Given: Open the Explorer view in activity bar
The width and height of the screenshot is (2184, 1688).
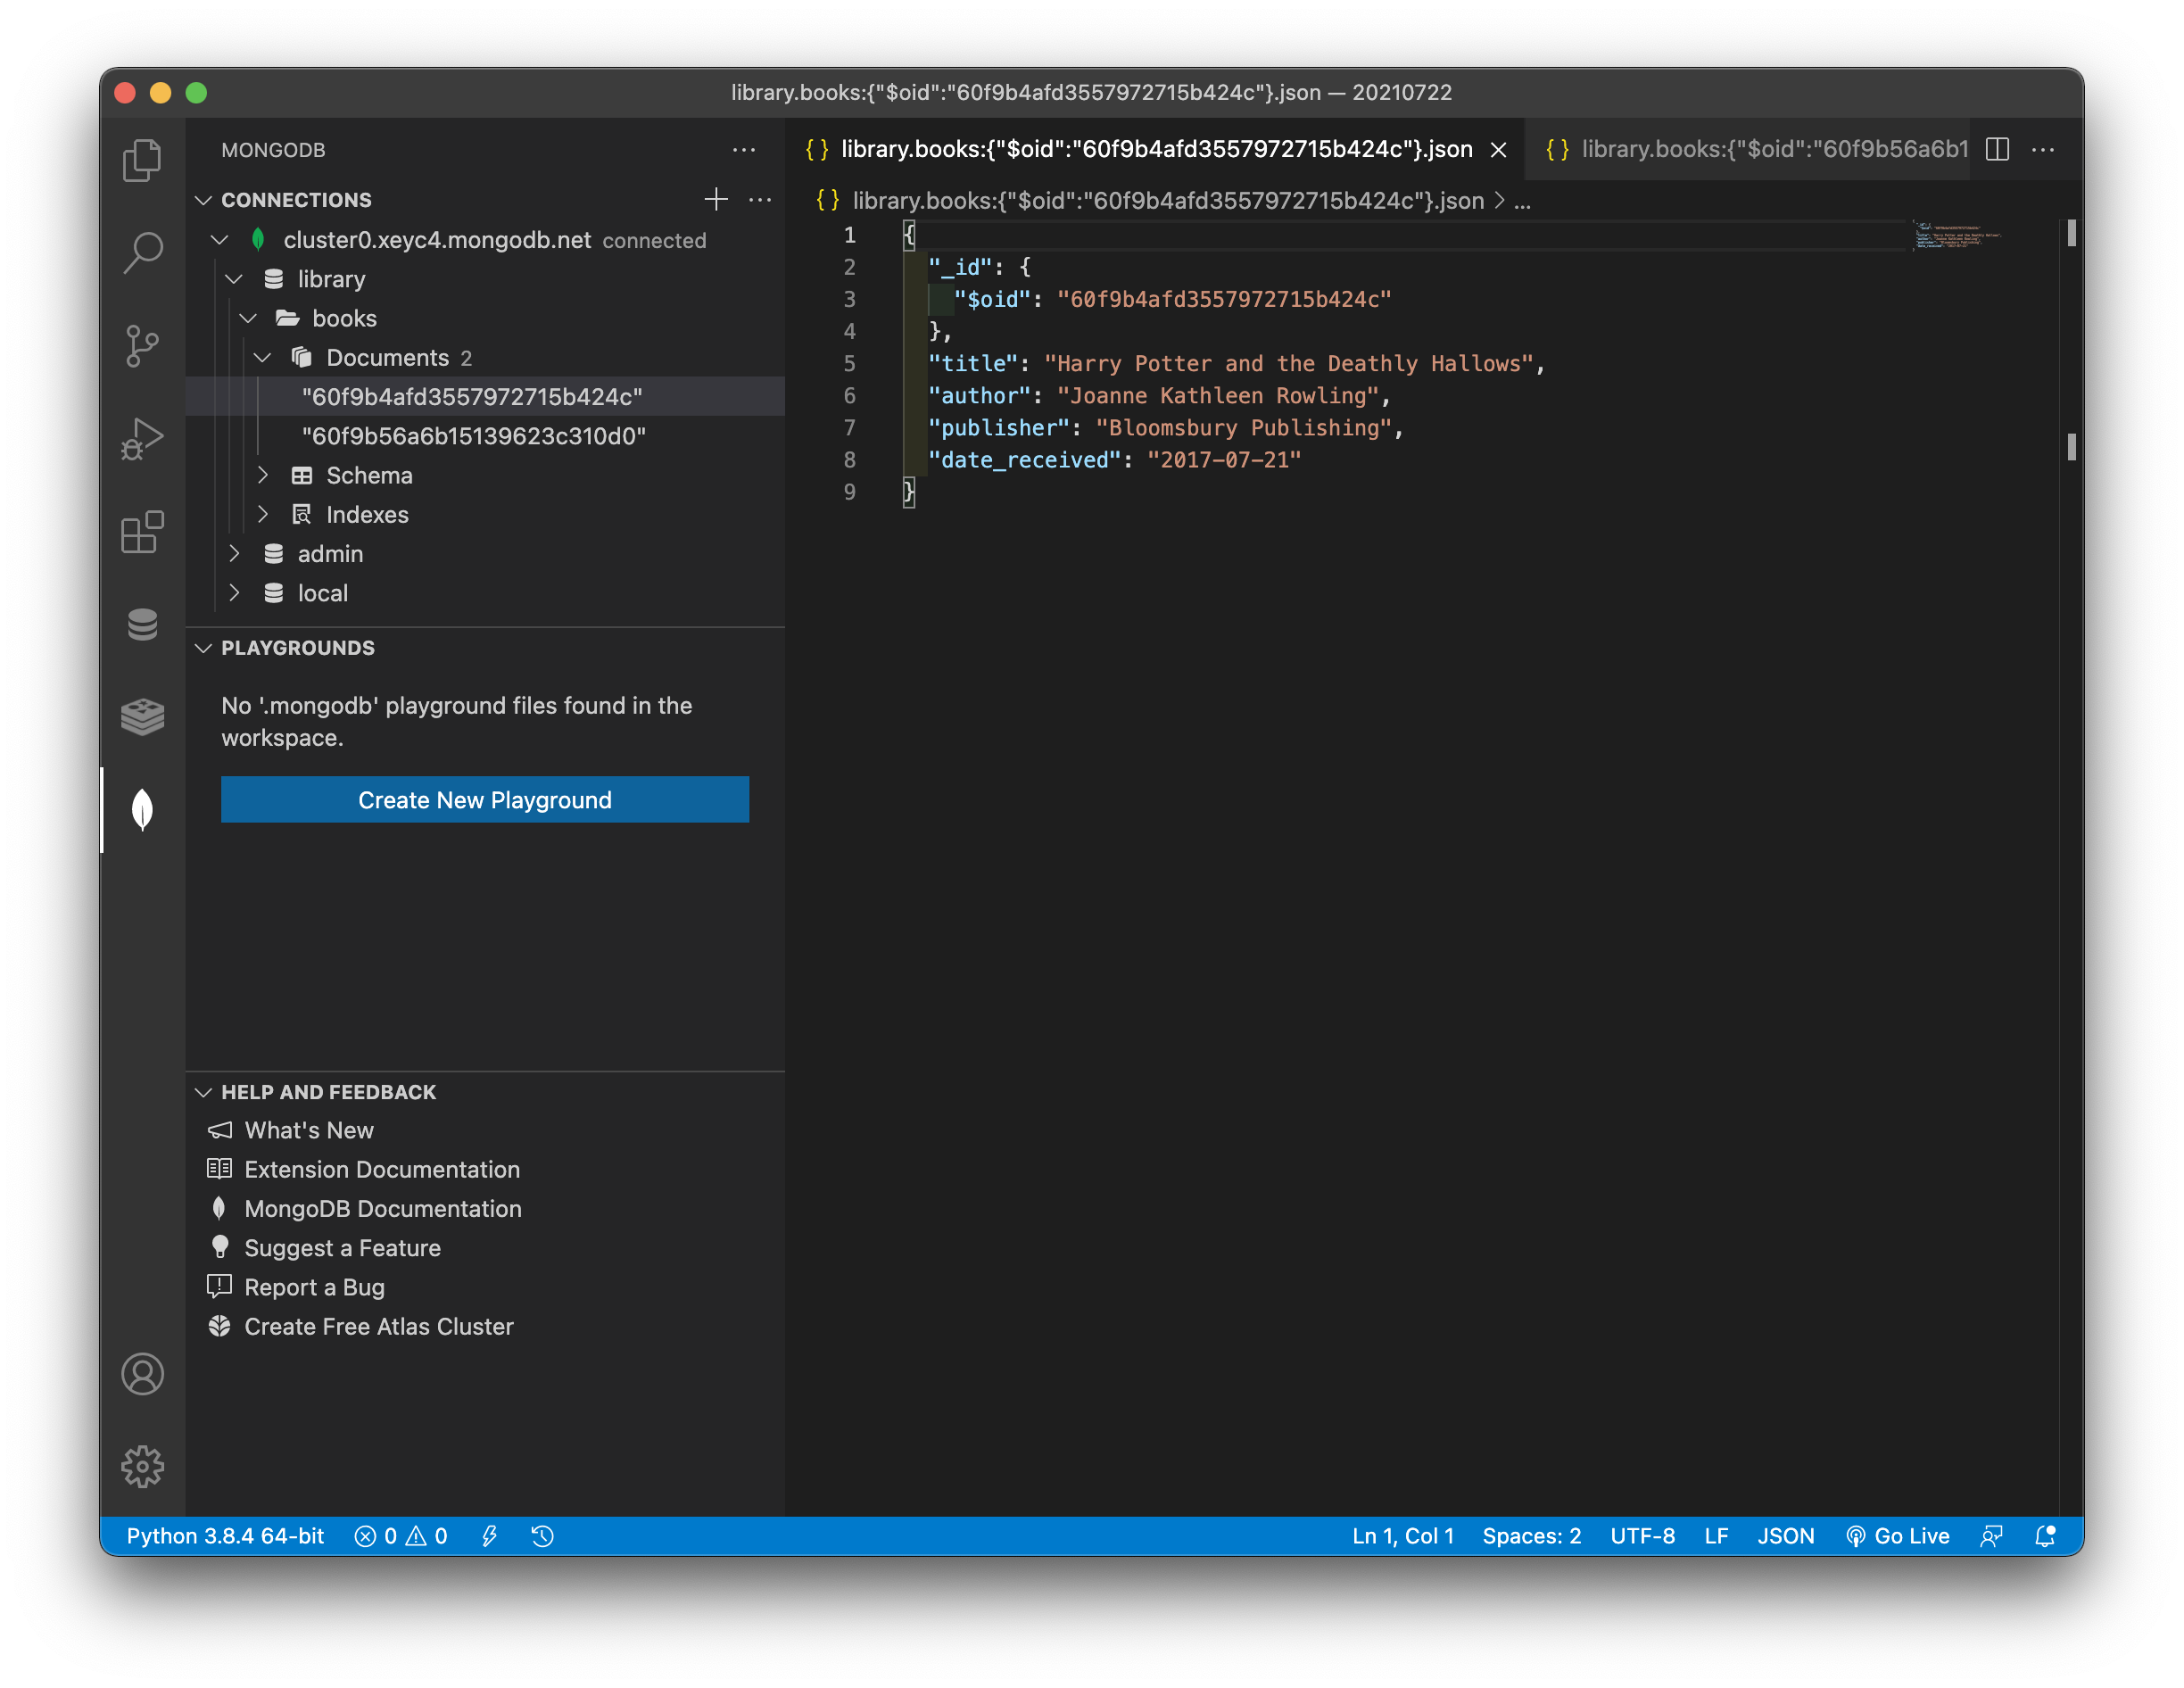Looking at the screenshot, I should click(142, 160).
